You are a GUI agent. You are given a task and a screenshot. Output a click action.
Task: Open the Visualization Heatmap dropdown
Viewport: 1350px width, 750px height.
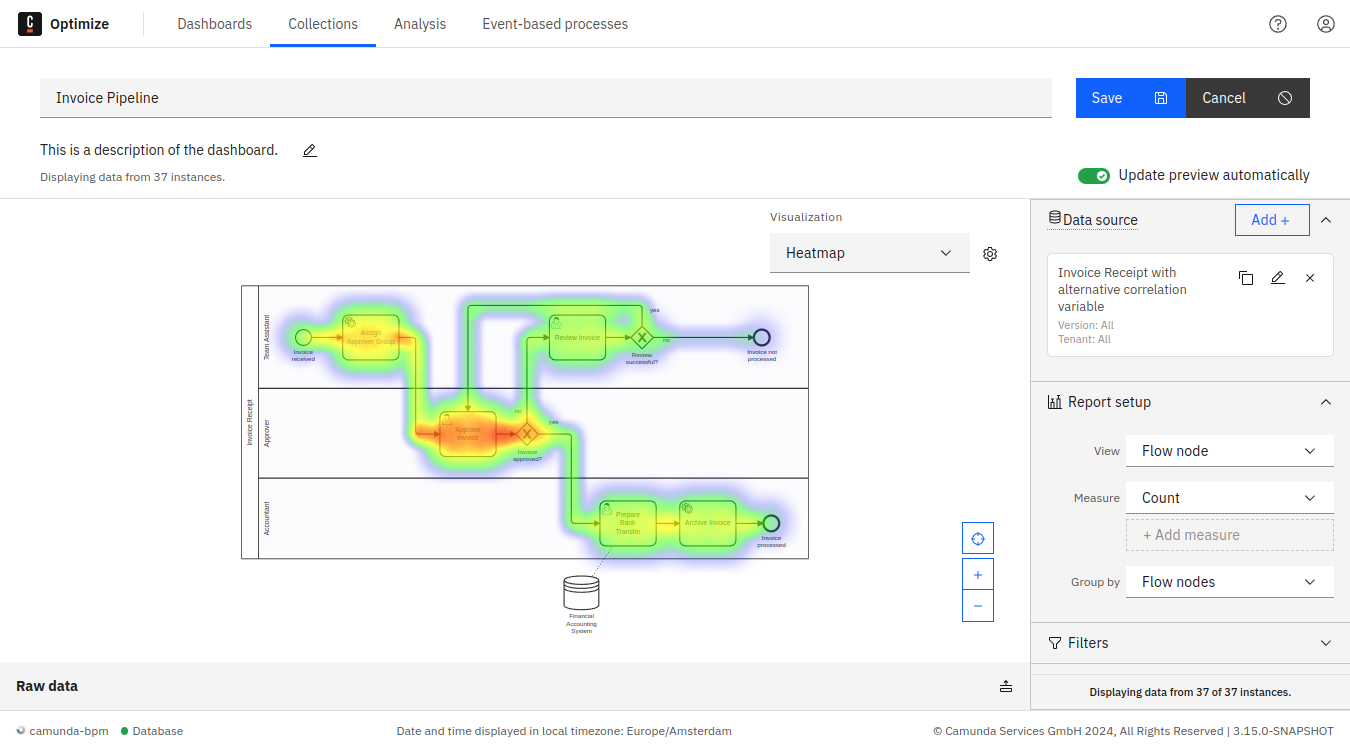coord(869,253)
